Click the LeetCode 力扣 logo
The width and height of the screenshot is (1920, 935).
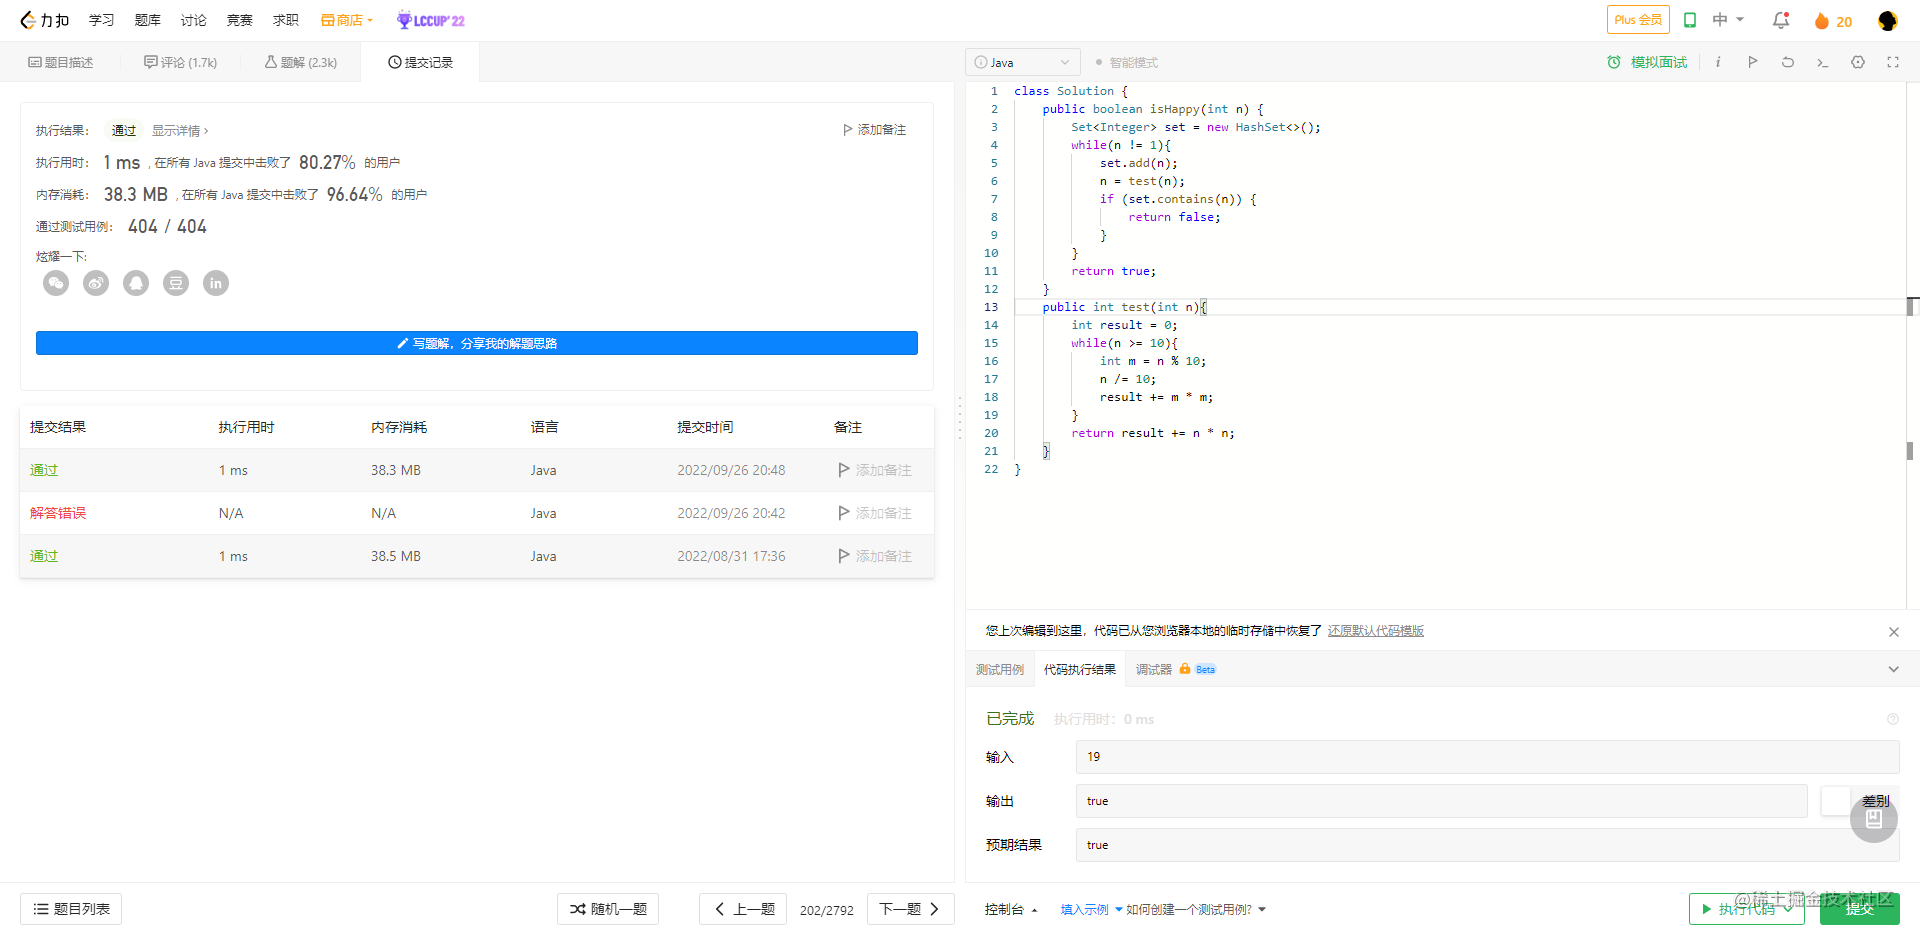(44, 20)
